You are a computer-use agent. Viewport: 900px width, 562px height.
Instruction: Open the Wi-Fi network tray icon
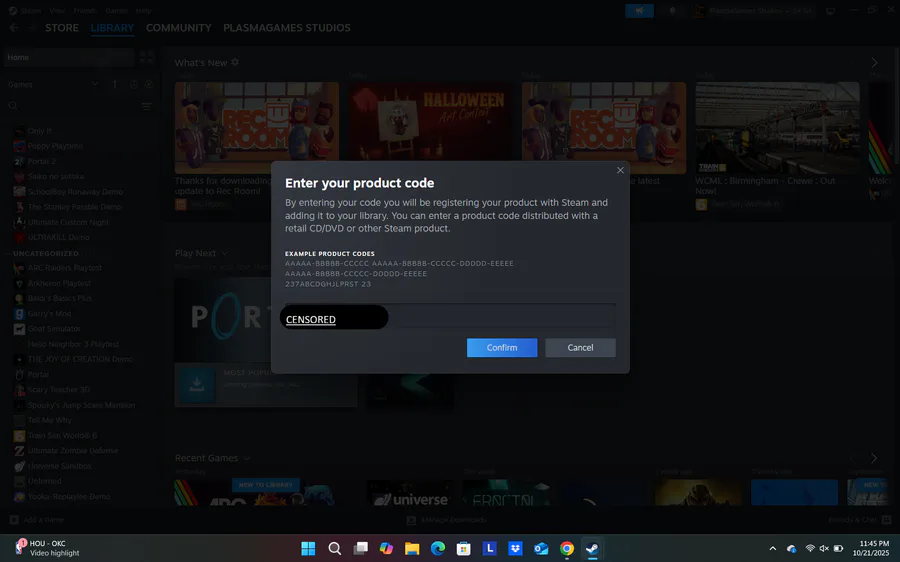810,549
